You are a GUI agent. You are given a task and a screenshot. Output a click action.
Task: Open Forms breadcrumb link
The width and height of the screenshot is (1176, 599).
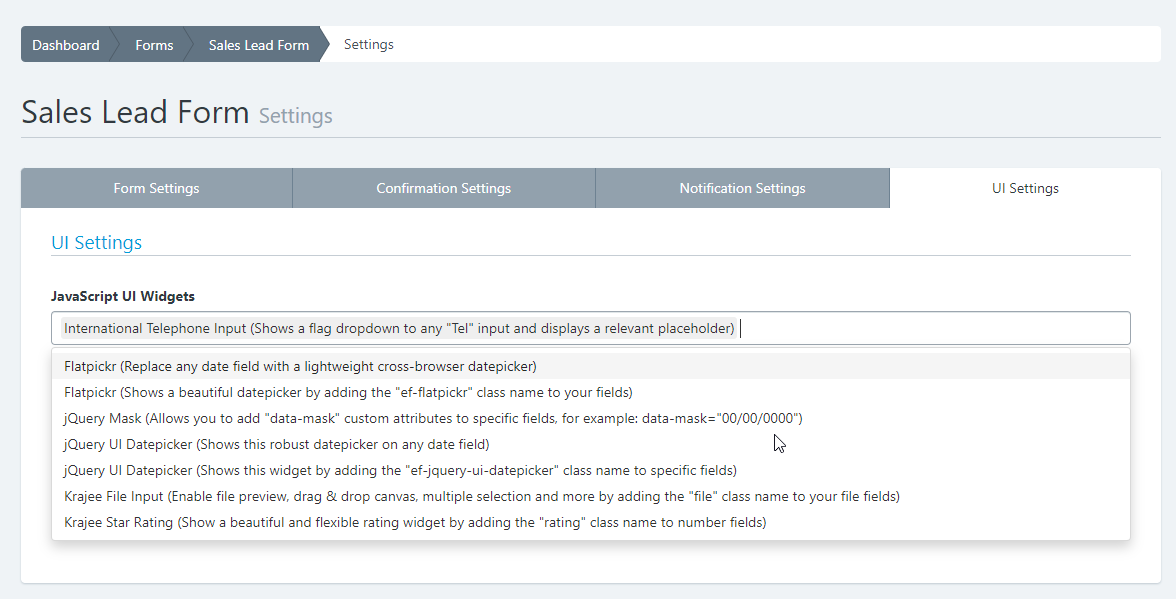(x=154, y=45)
